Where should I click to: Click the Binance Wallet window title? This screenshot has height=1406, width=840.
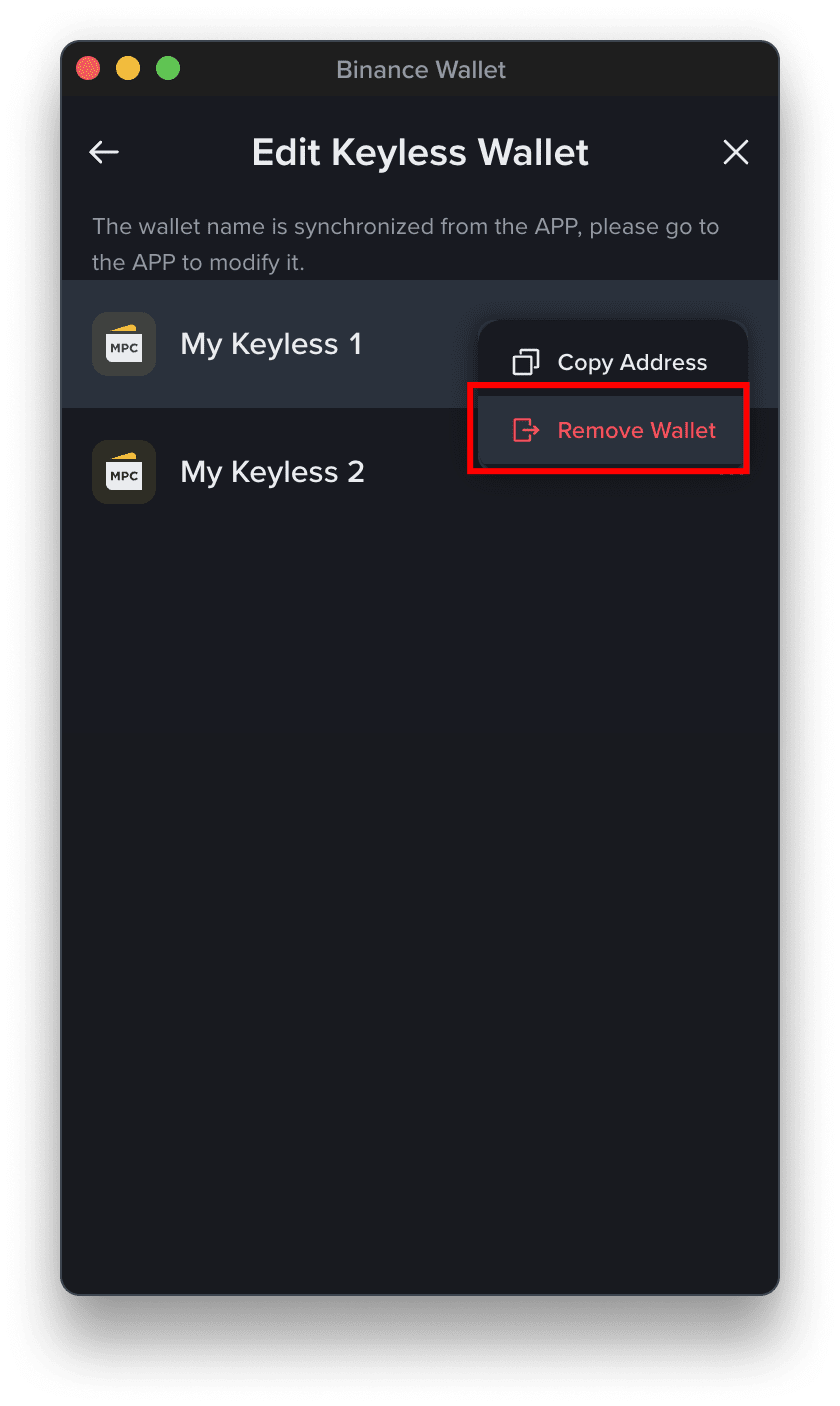[421, 70]
